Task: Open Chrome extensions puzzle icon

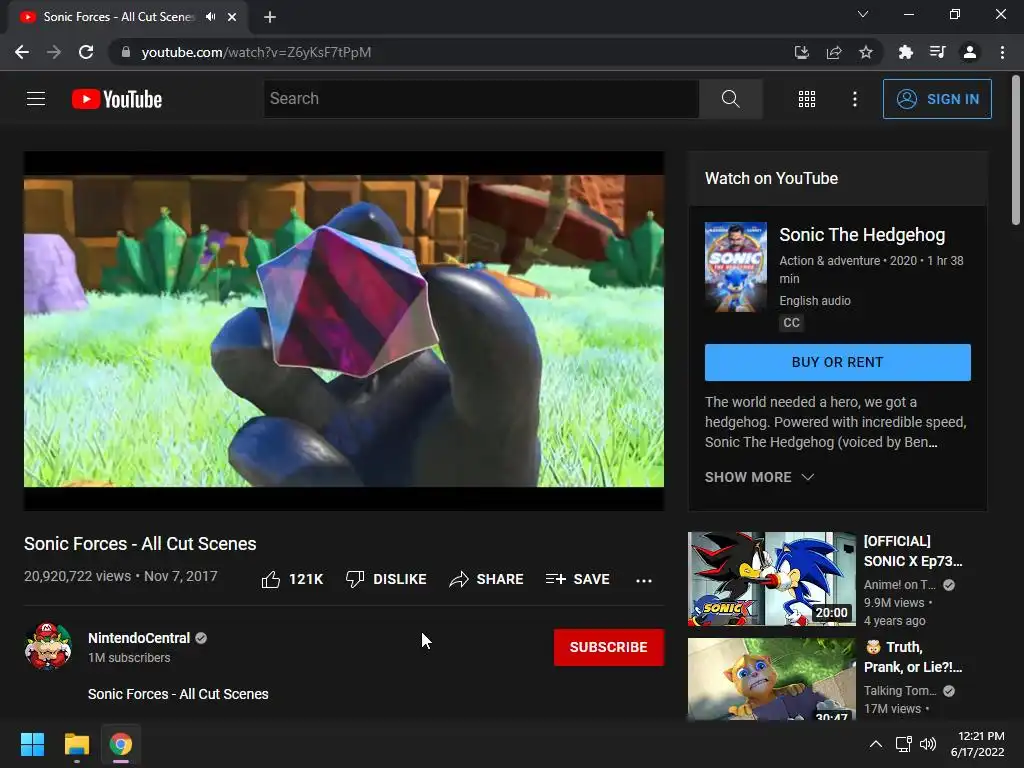Action: [905, 52]
